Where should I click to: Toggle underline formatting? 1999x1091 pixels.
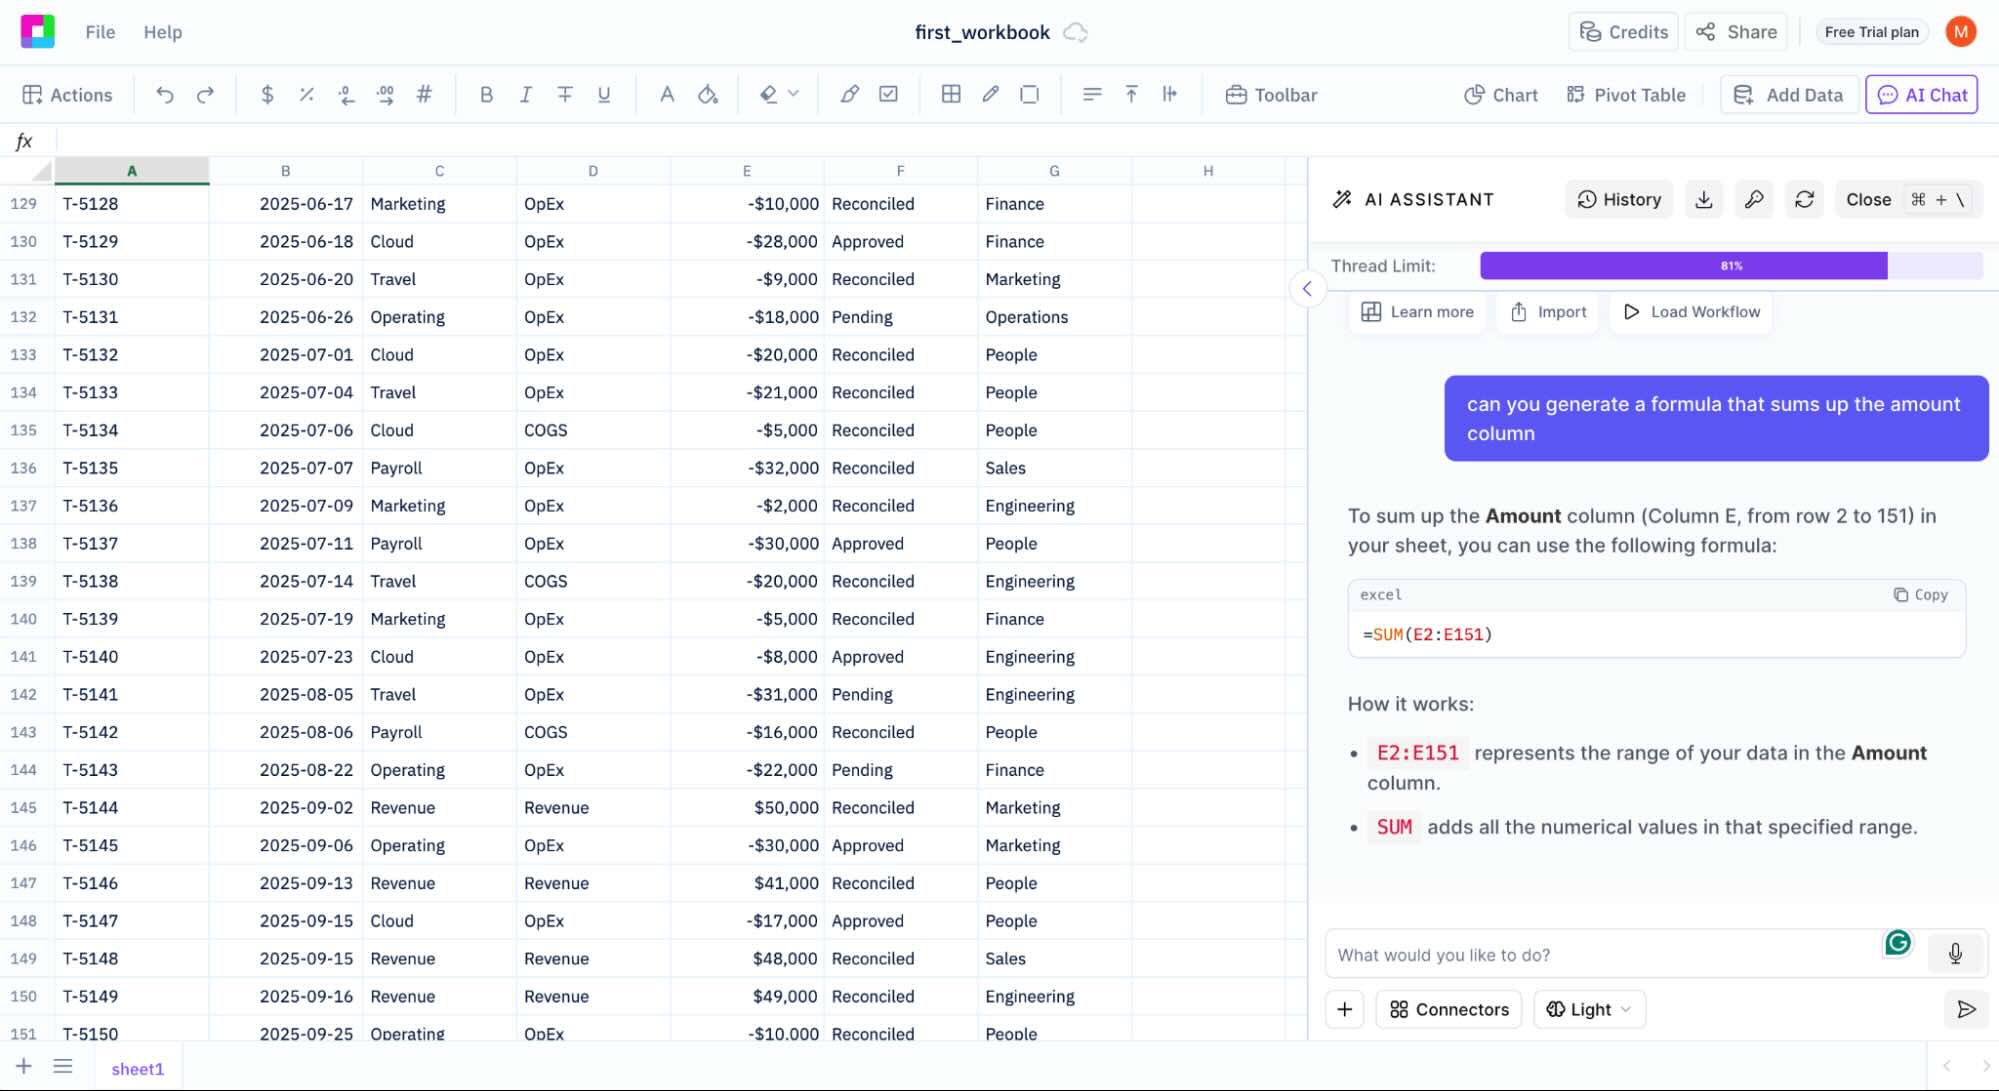pos(604,95)
